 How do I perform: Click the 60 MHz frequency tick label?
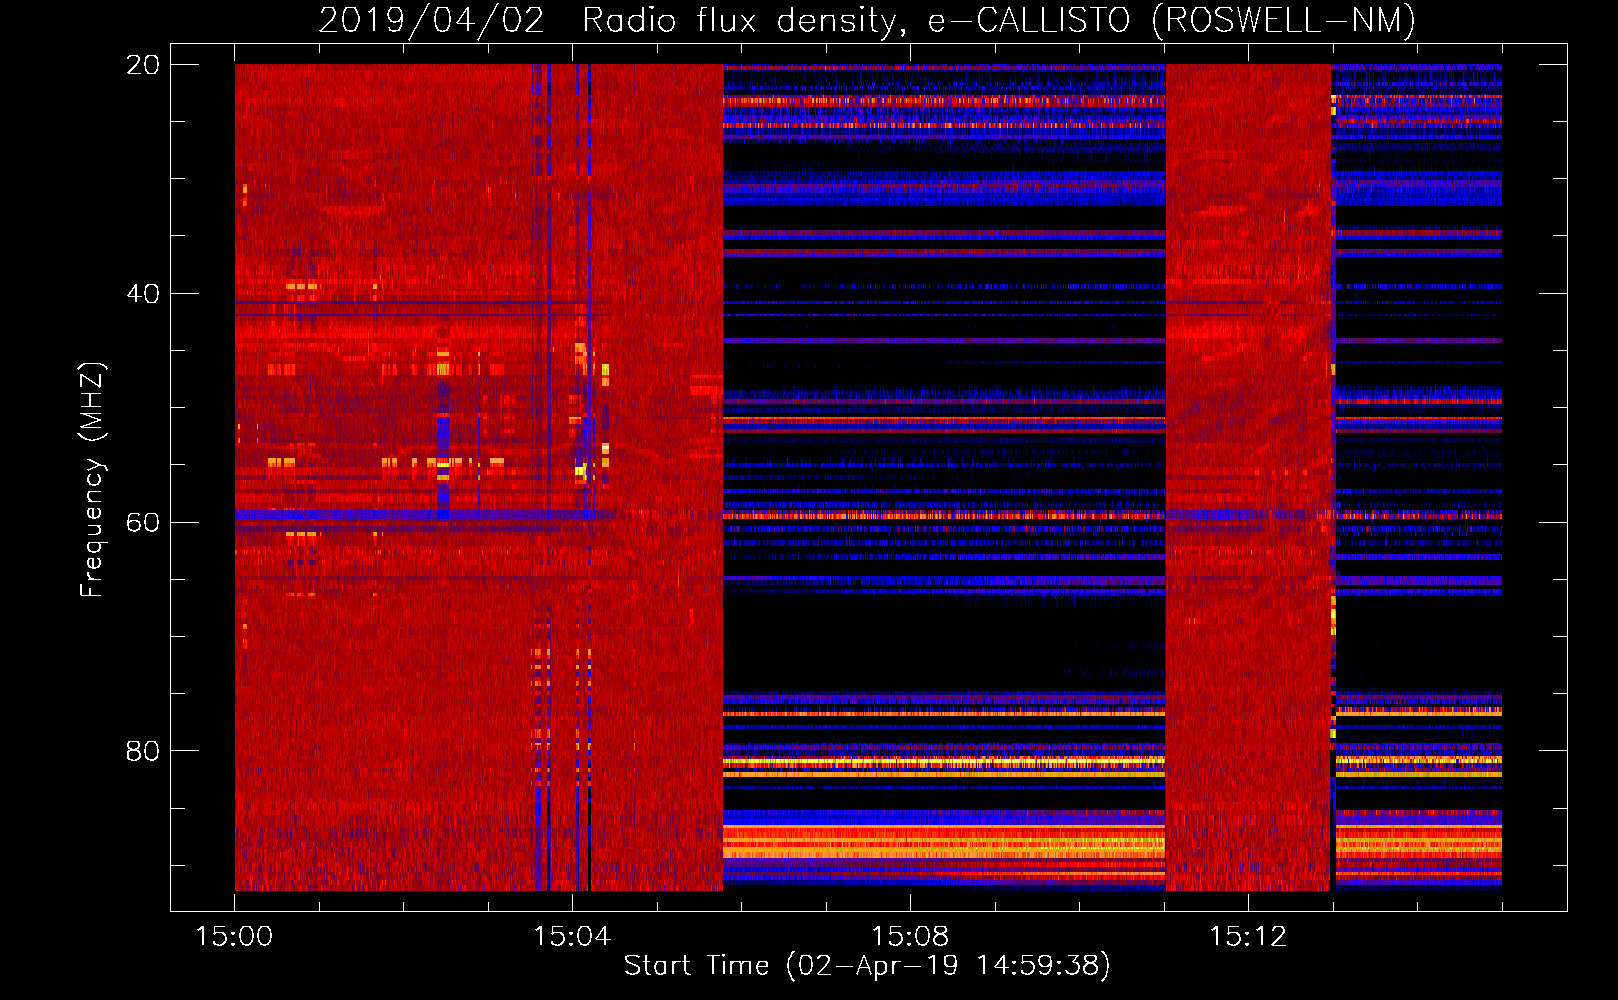[143, 522]
